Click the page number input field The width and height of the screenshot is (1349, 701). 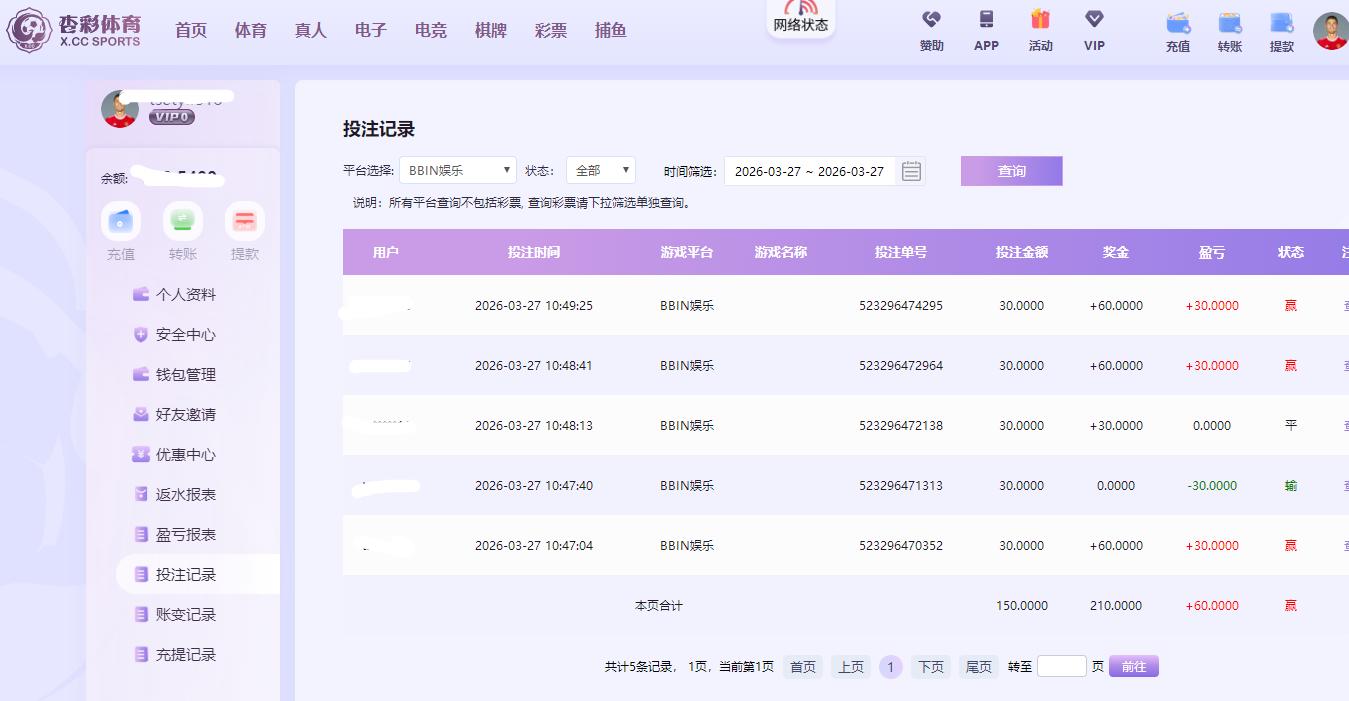pyautogui.click(x=1061, y=666)
